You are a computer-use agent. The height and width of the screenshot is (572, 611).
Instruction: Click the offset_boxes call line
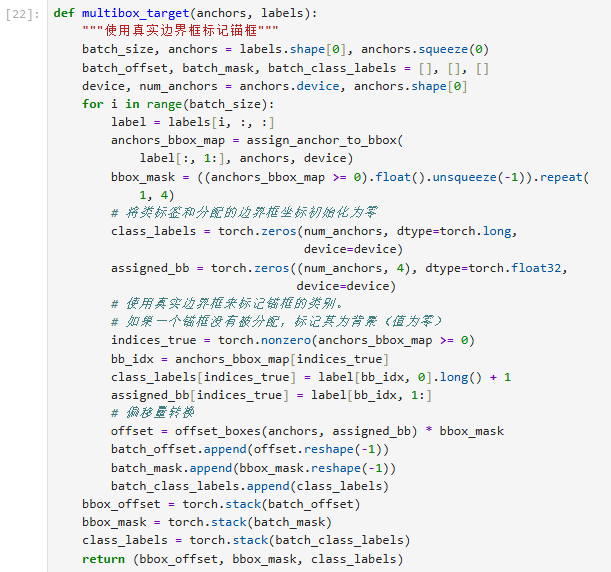point(307,431)
